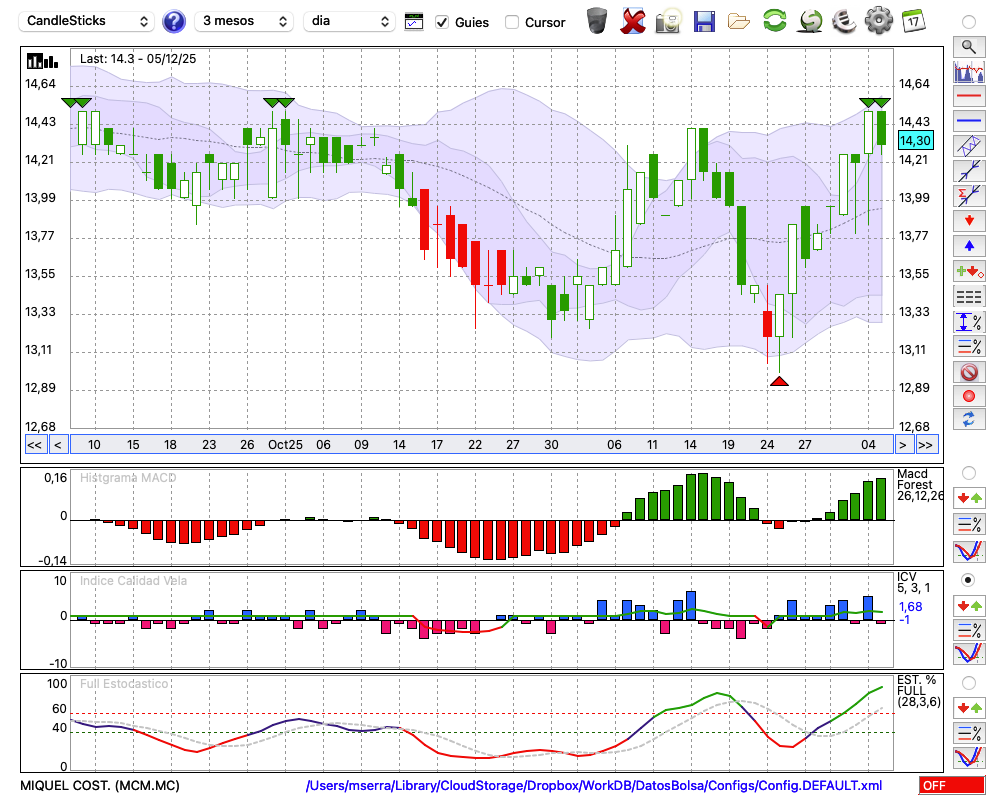Screen dimensions: 1000x800
Task: Step back with the < button
Action: point(58,445)
